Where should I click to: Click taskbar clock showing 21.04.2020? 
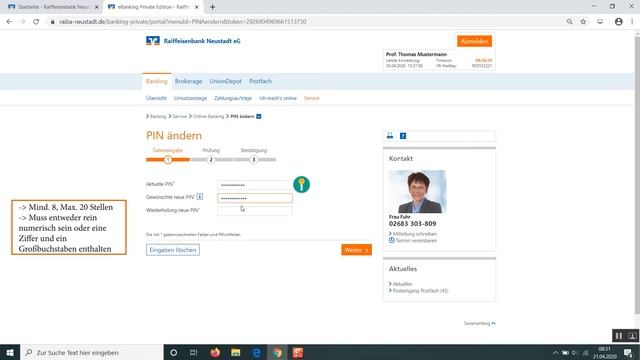pos(604,353)
